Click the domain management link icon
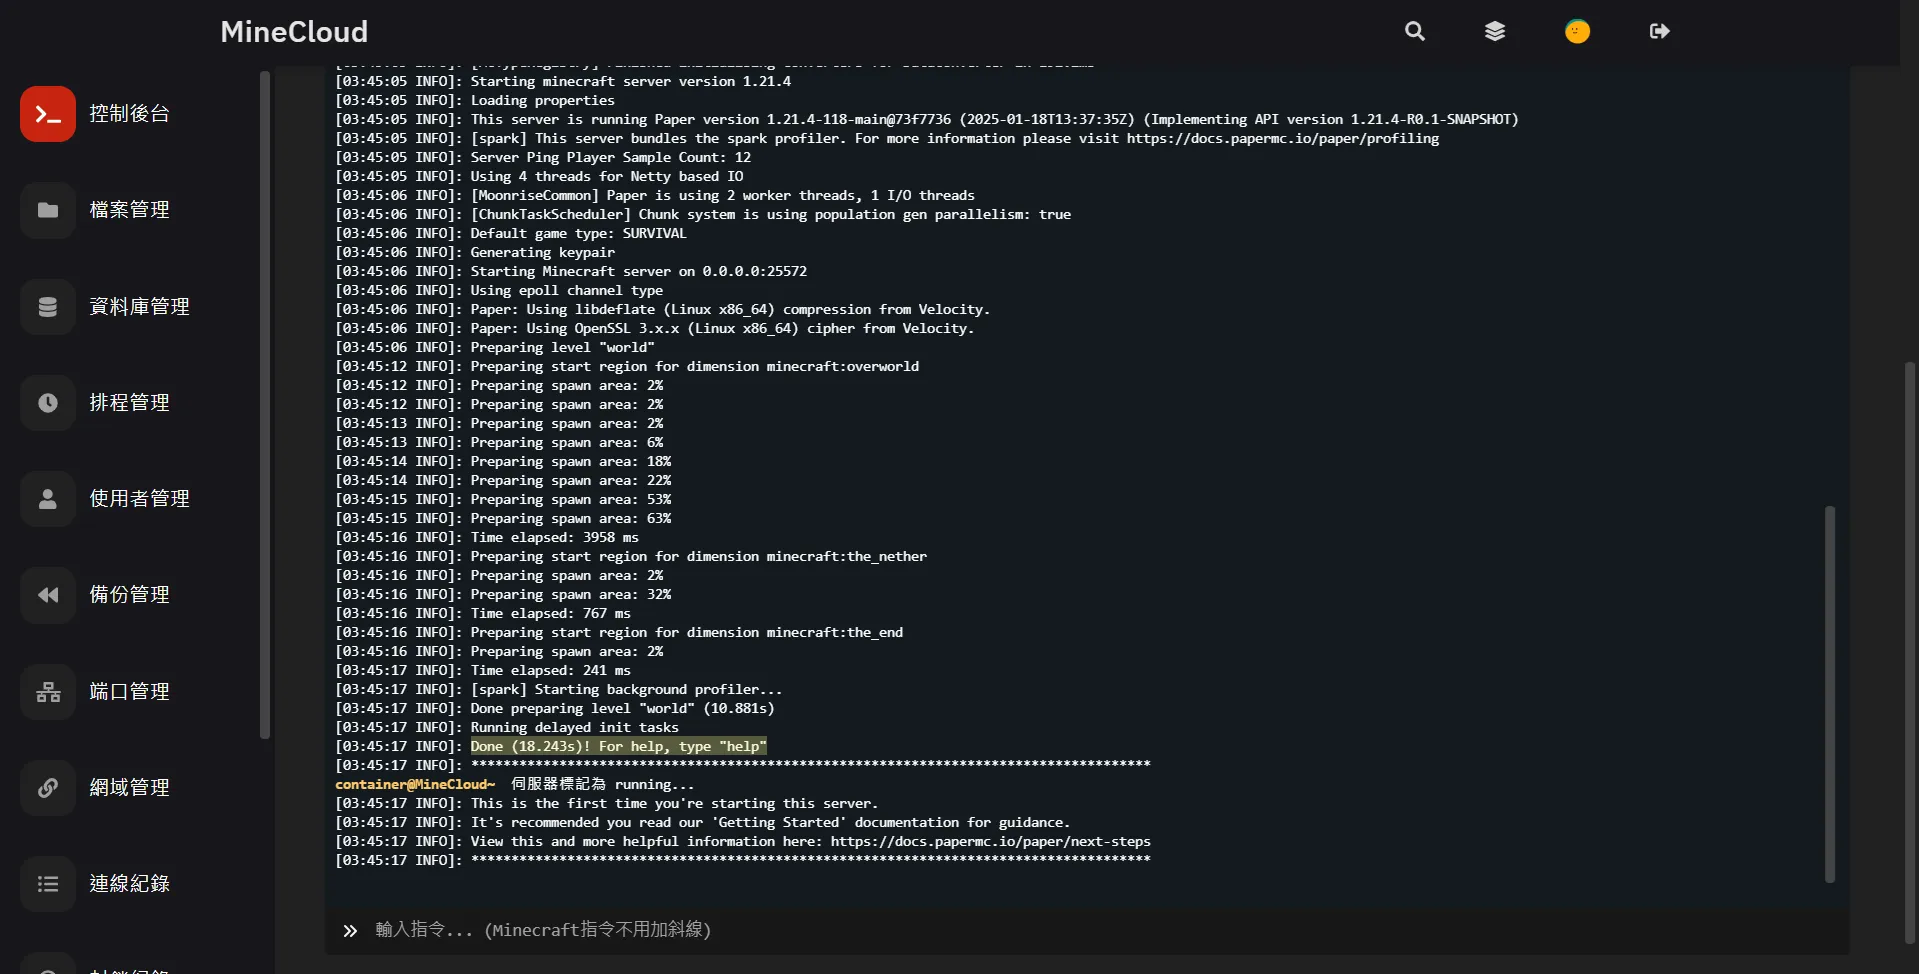This screenshot has height=974, width=1919. (47, 788)
